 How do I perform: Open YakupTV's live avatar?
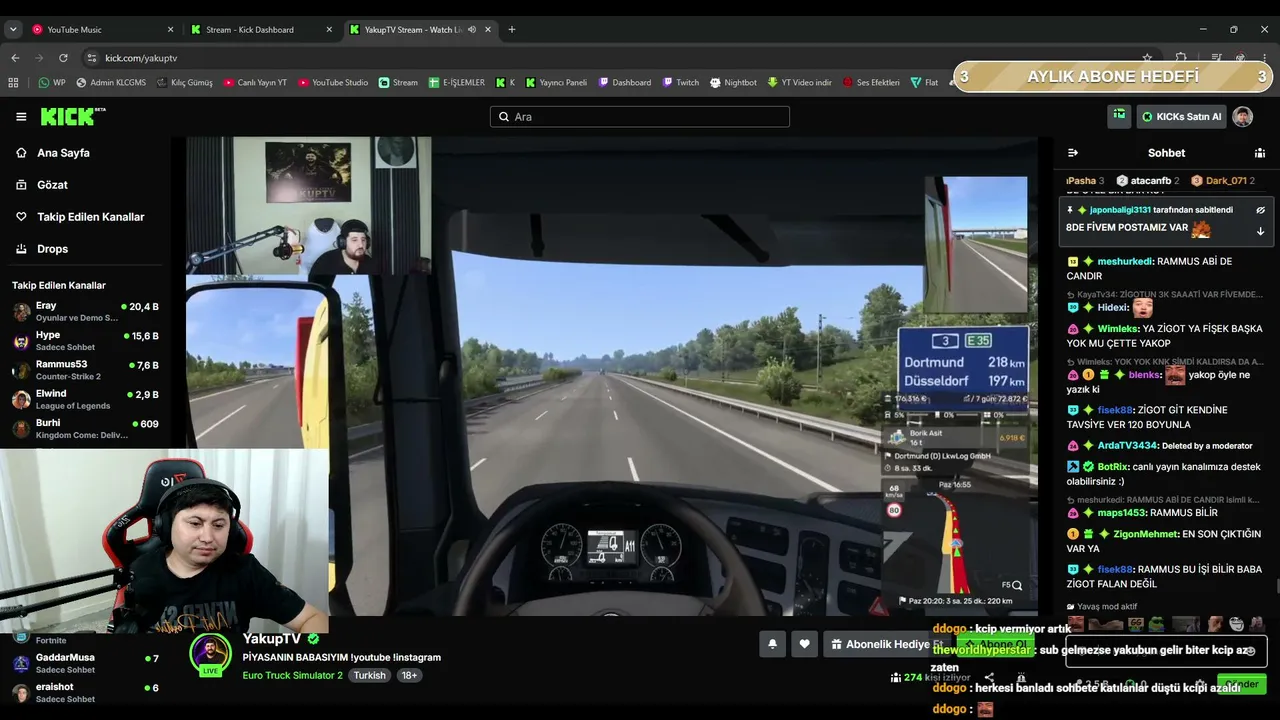coord(210,655)
